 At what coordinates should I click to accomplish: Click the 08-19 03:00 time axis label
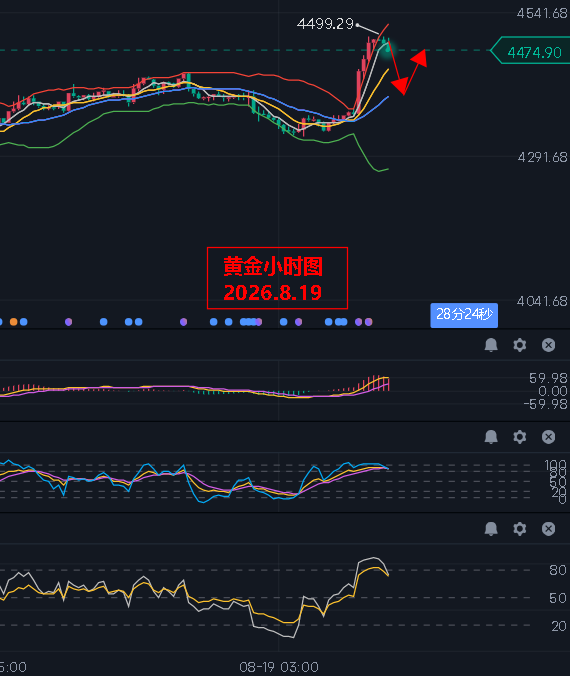tap(279, 667)
